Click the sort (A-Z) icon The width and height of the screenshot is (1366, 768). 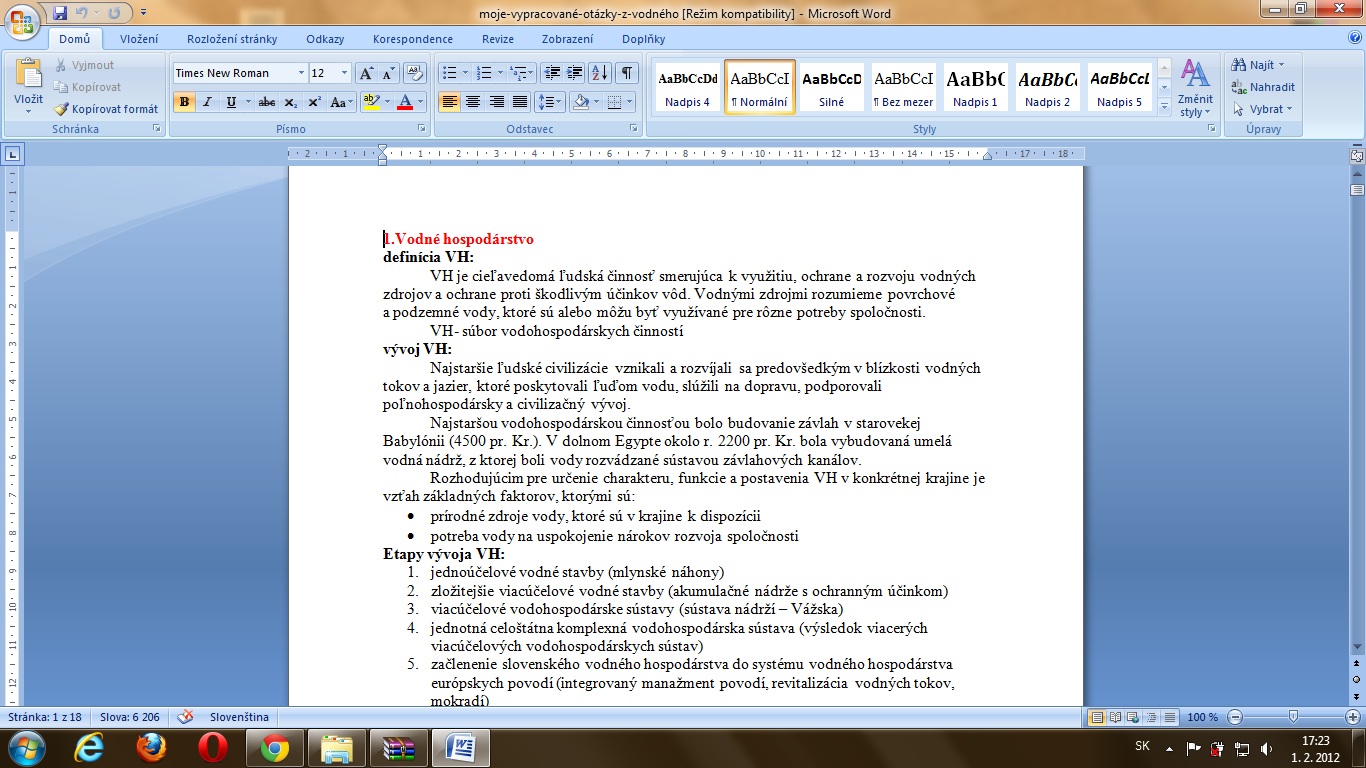point(599,73)
